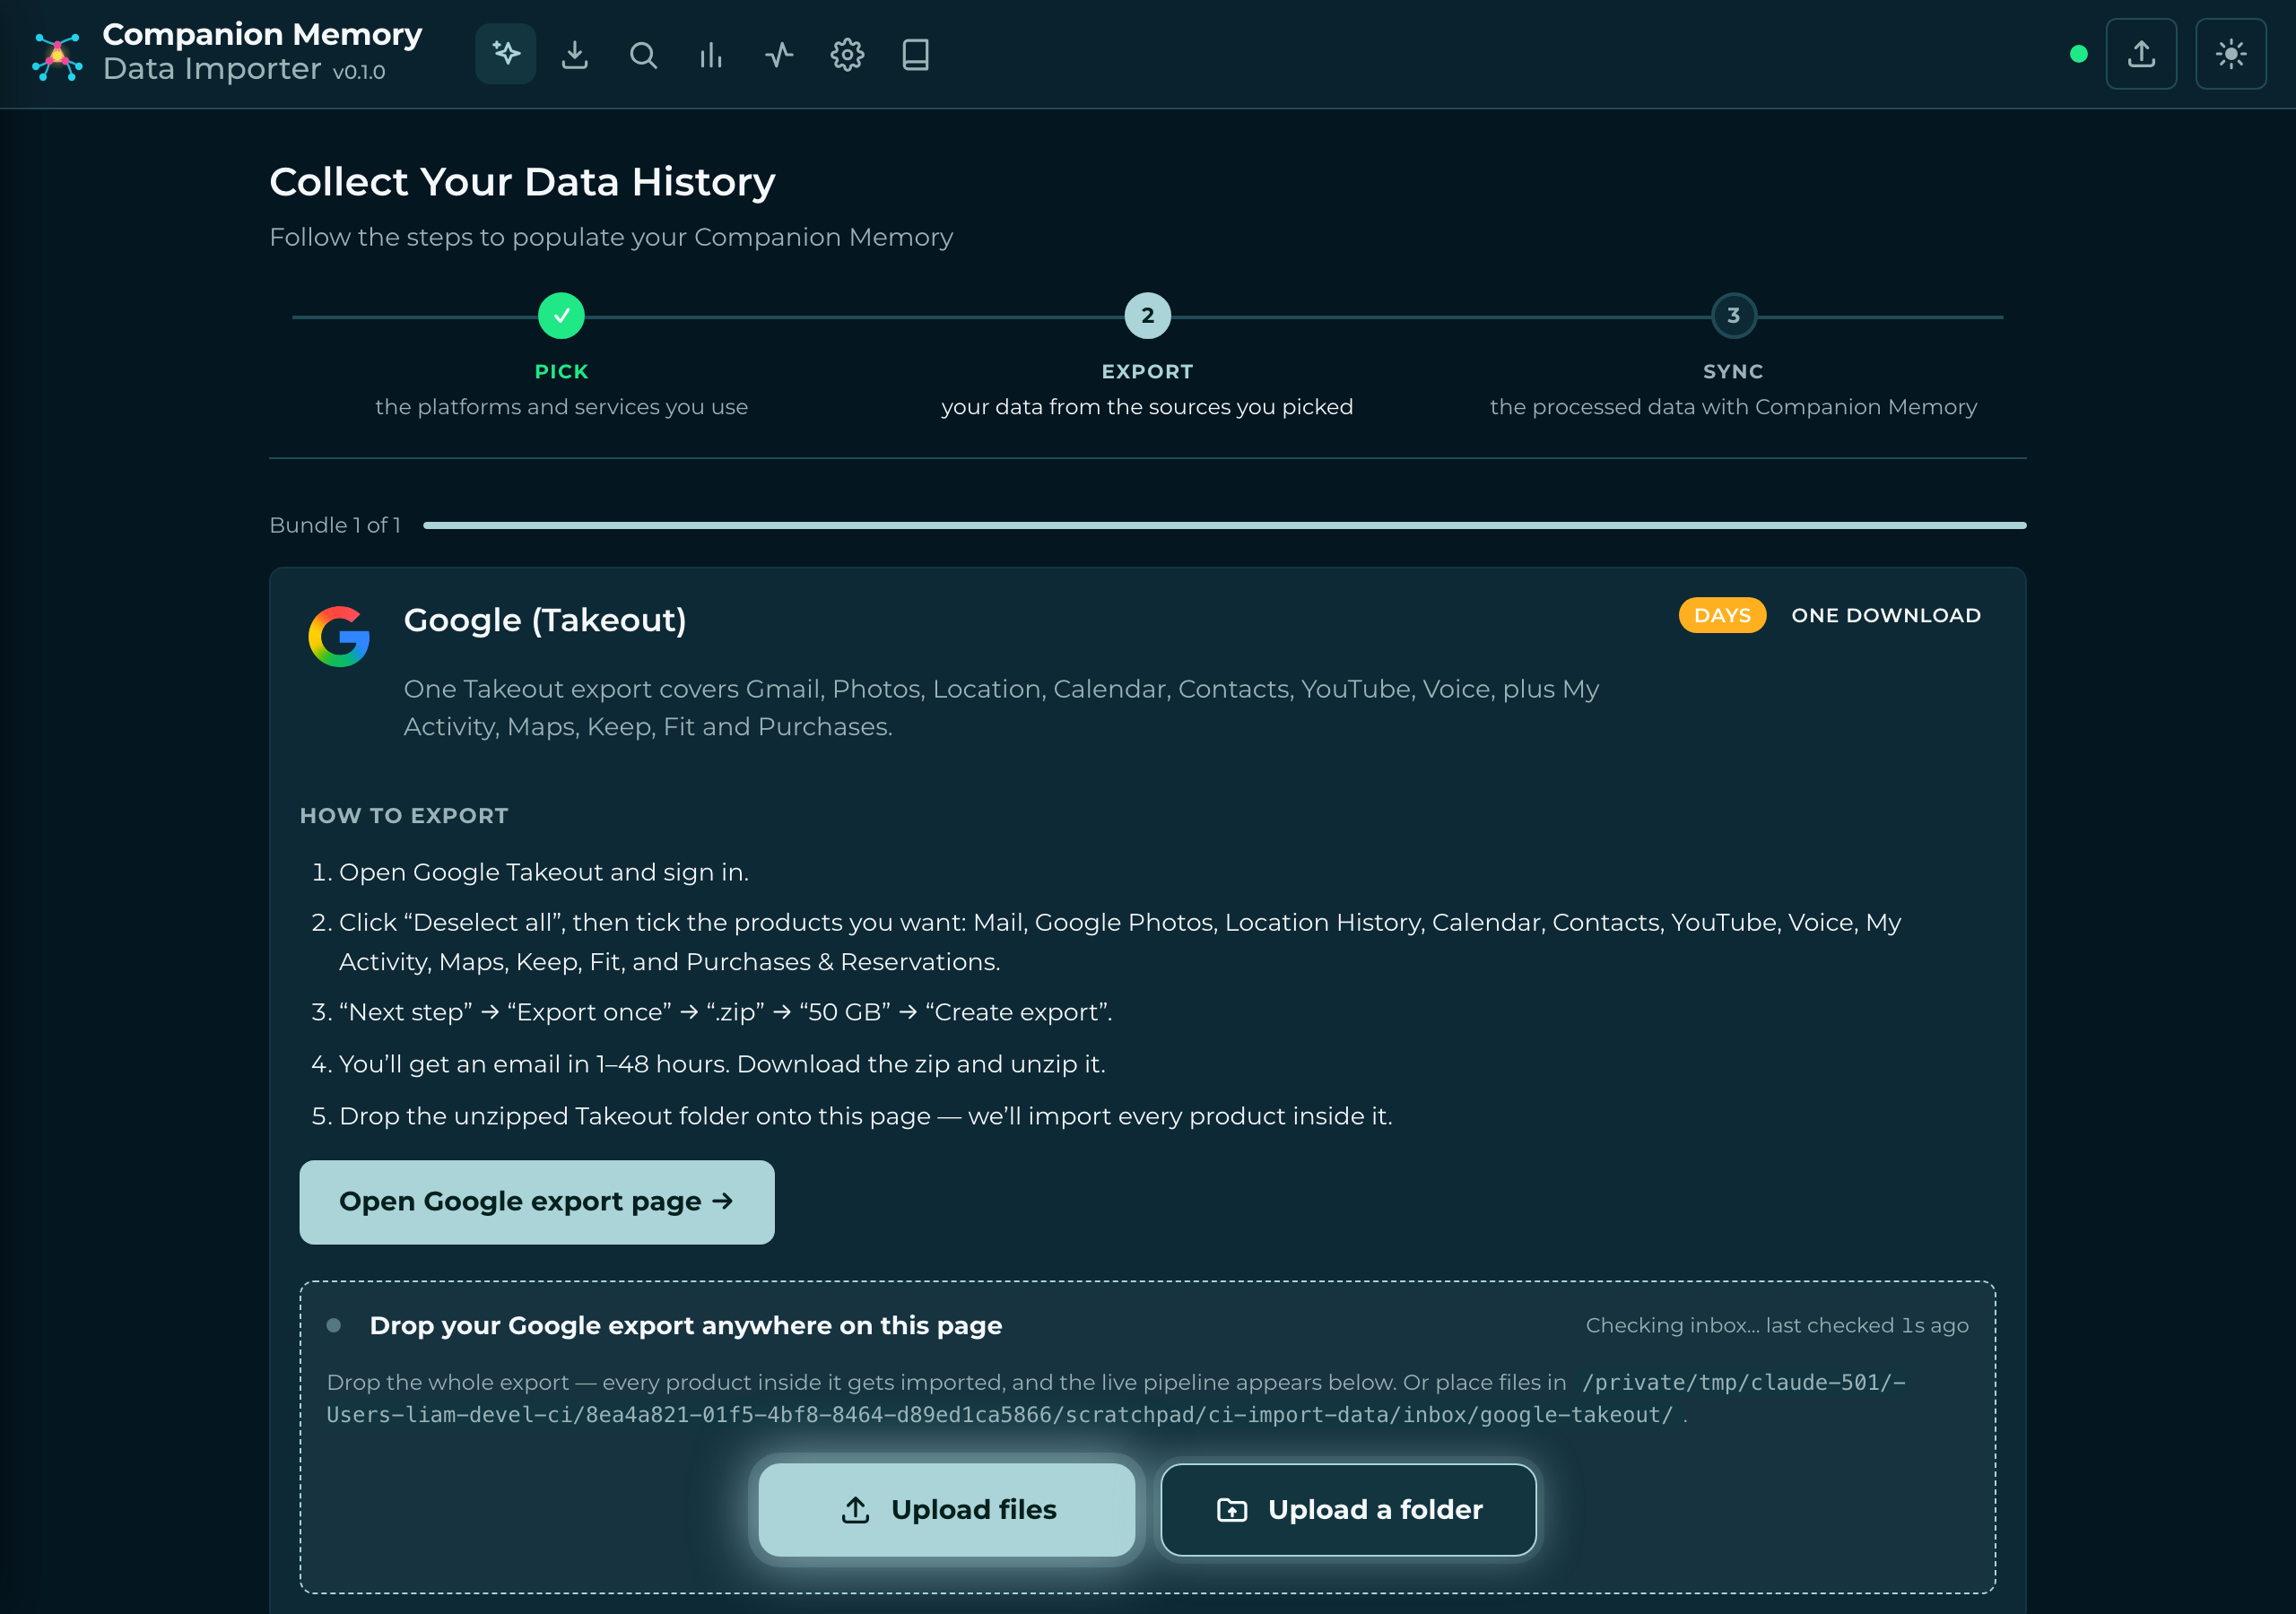Open the settings gear icon

(847, 54)
